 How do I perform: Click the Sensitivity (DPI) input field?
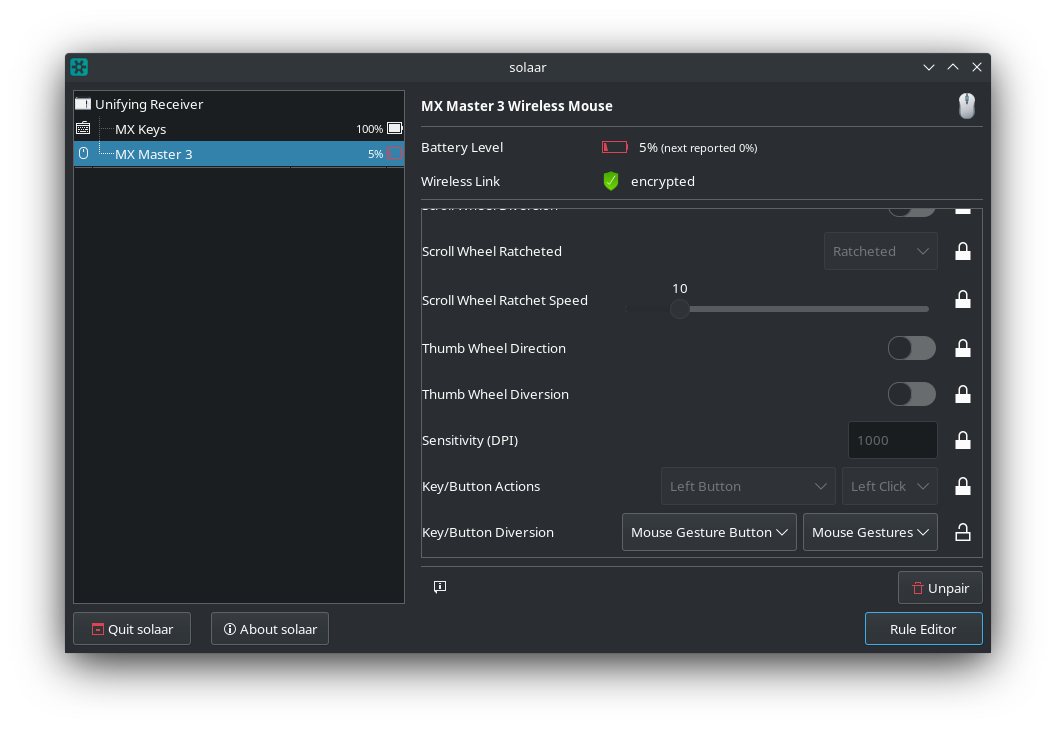pyautogui.click(x=892, y=440)
